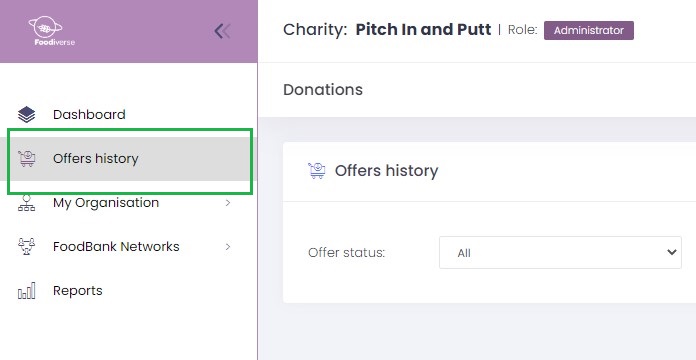Click the Dashboard stacked layers icon
The image size is (696, 360).
[x=27, y=115]
